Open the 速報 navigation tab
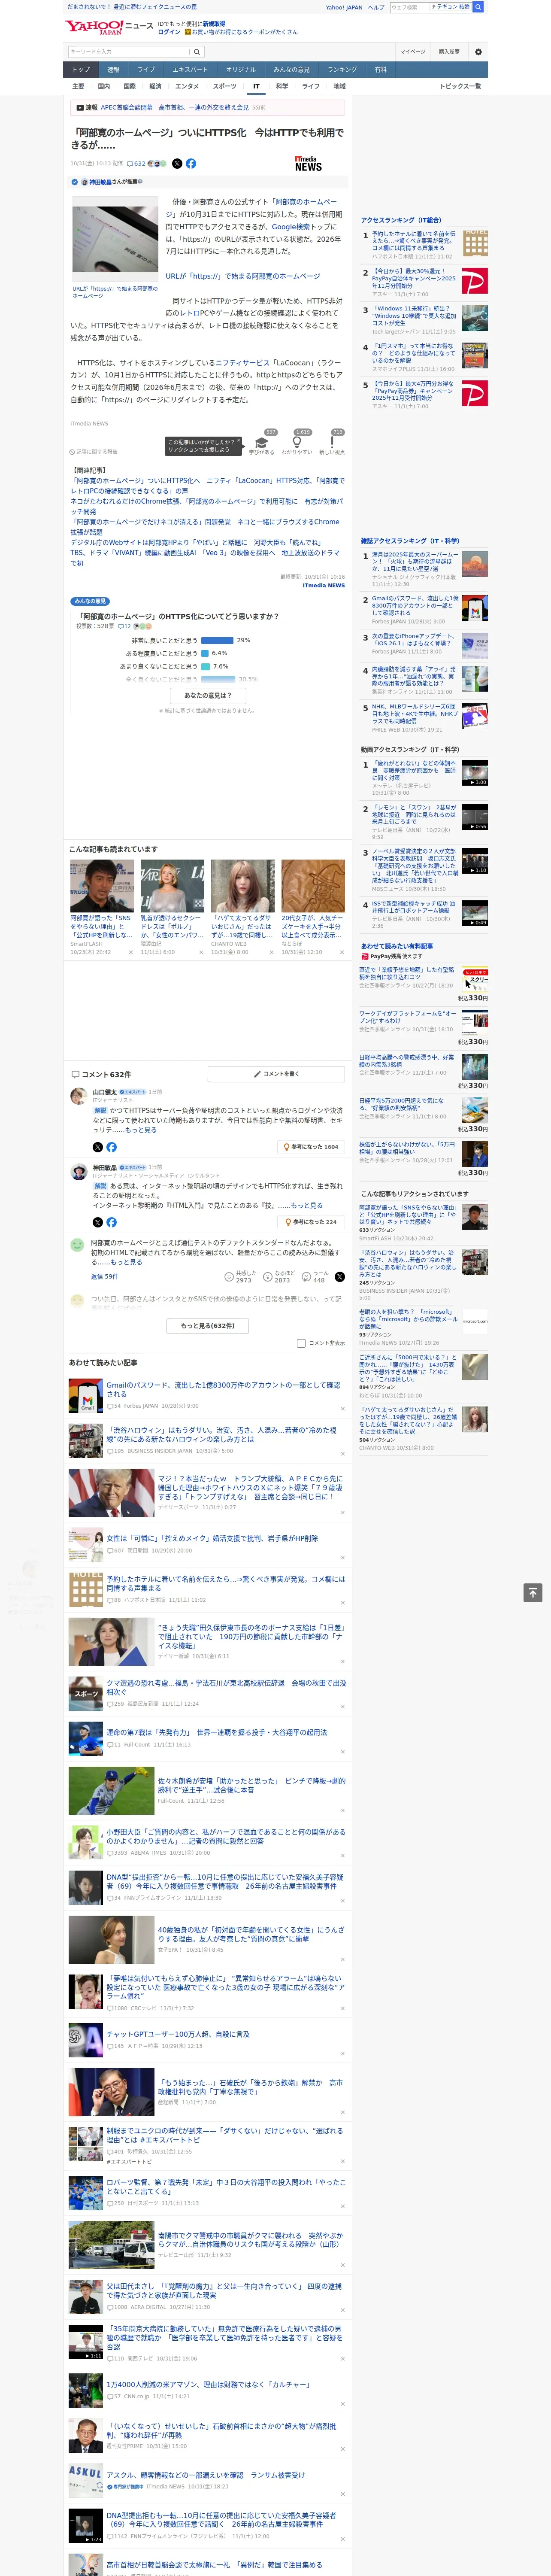 point(113,70)
